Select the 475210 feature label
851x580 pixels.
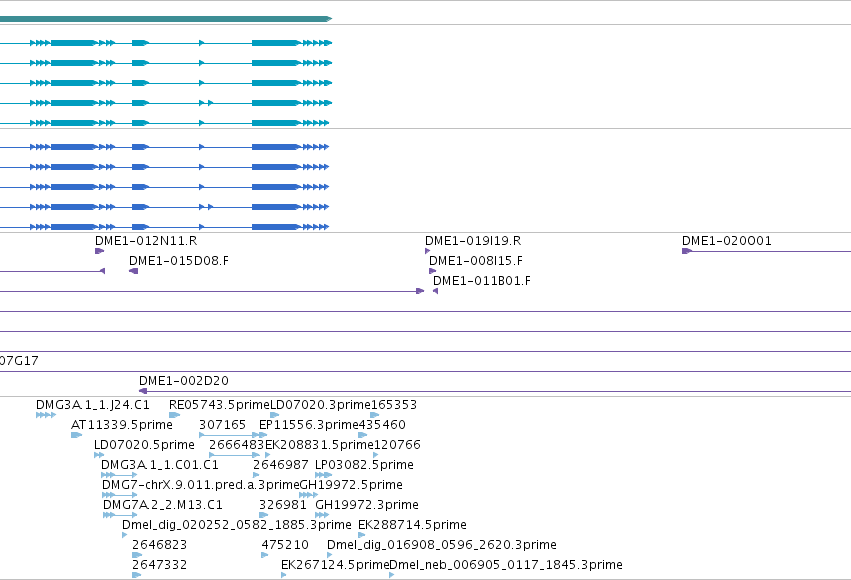285,545
